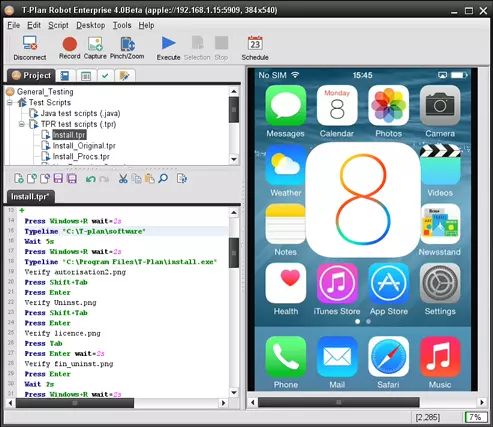The image size is (493, 427).
Task: Click the 7% memory indicator in status bar
Action: pyautogui.click(x=476, y=417)
